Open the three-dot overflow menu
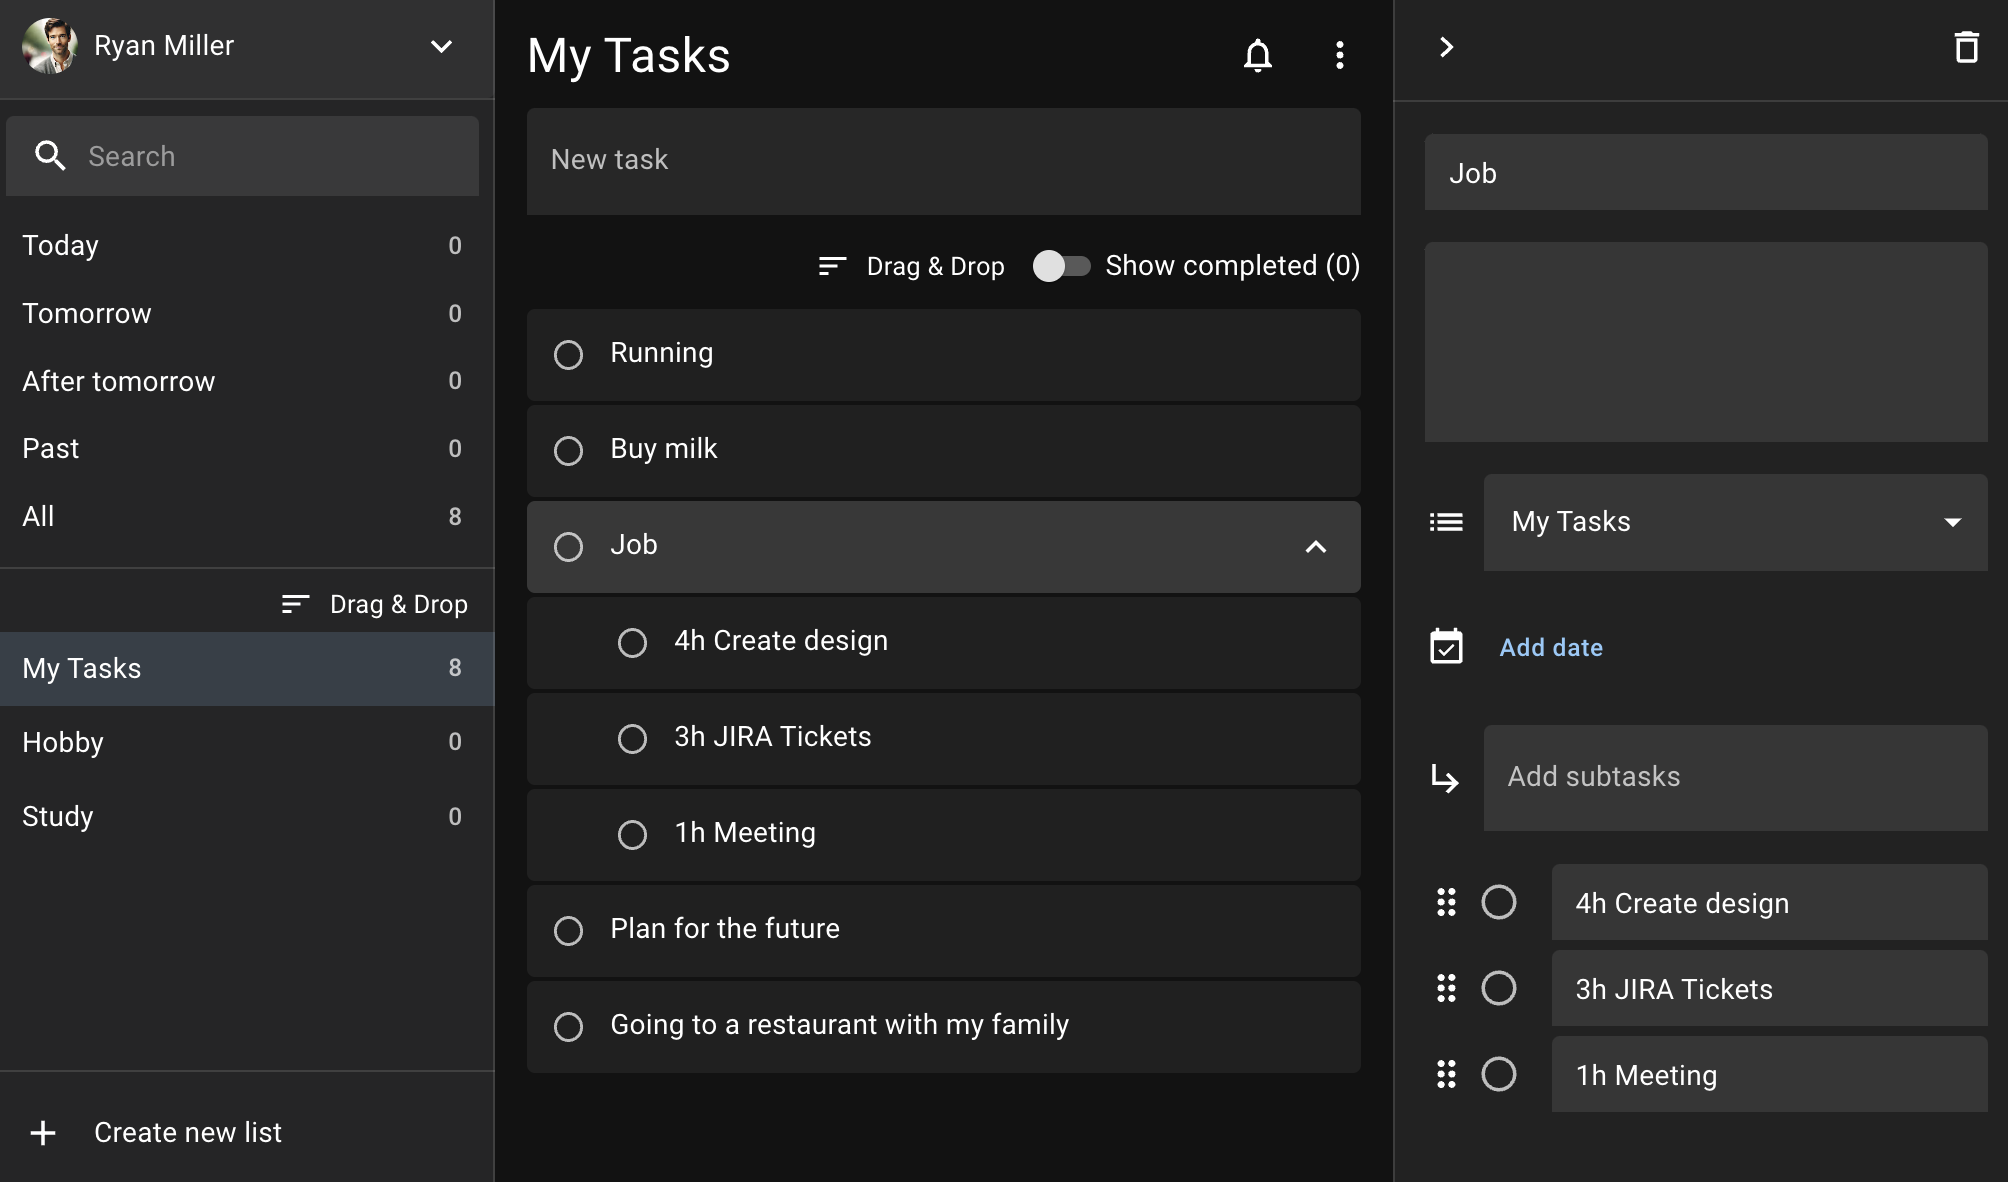 pos(1340,56)
